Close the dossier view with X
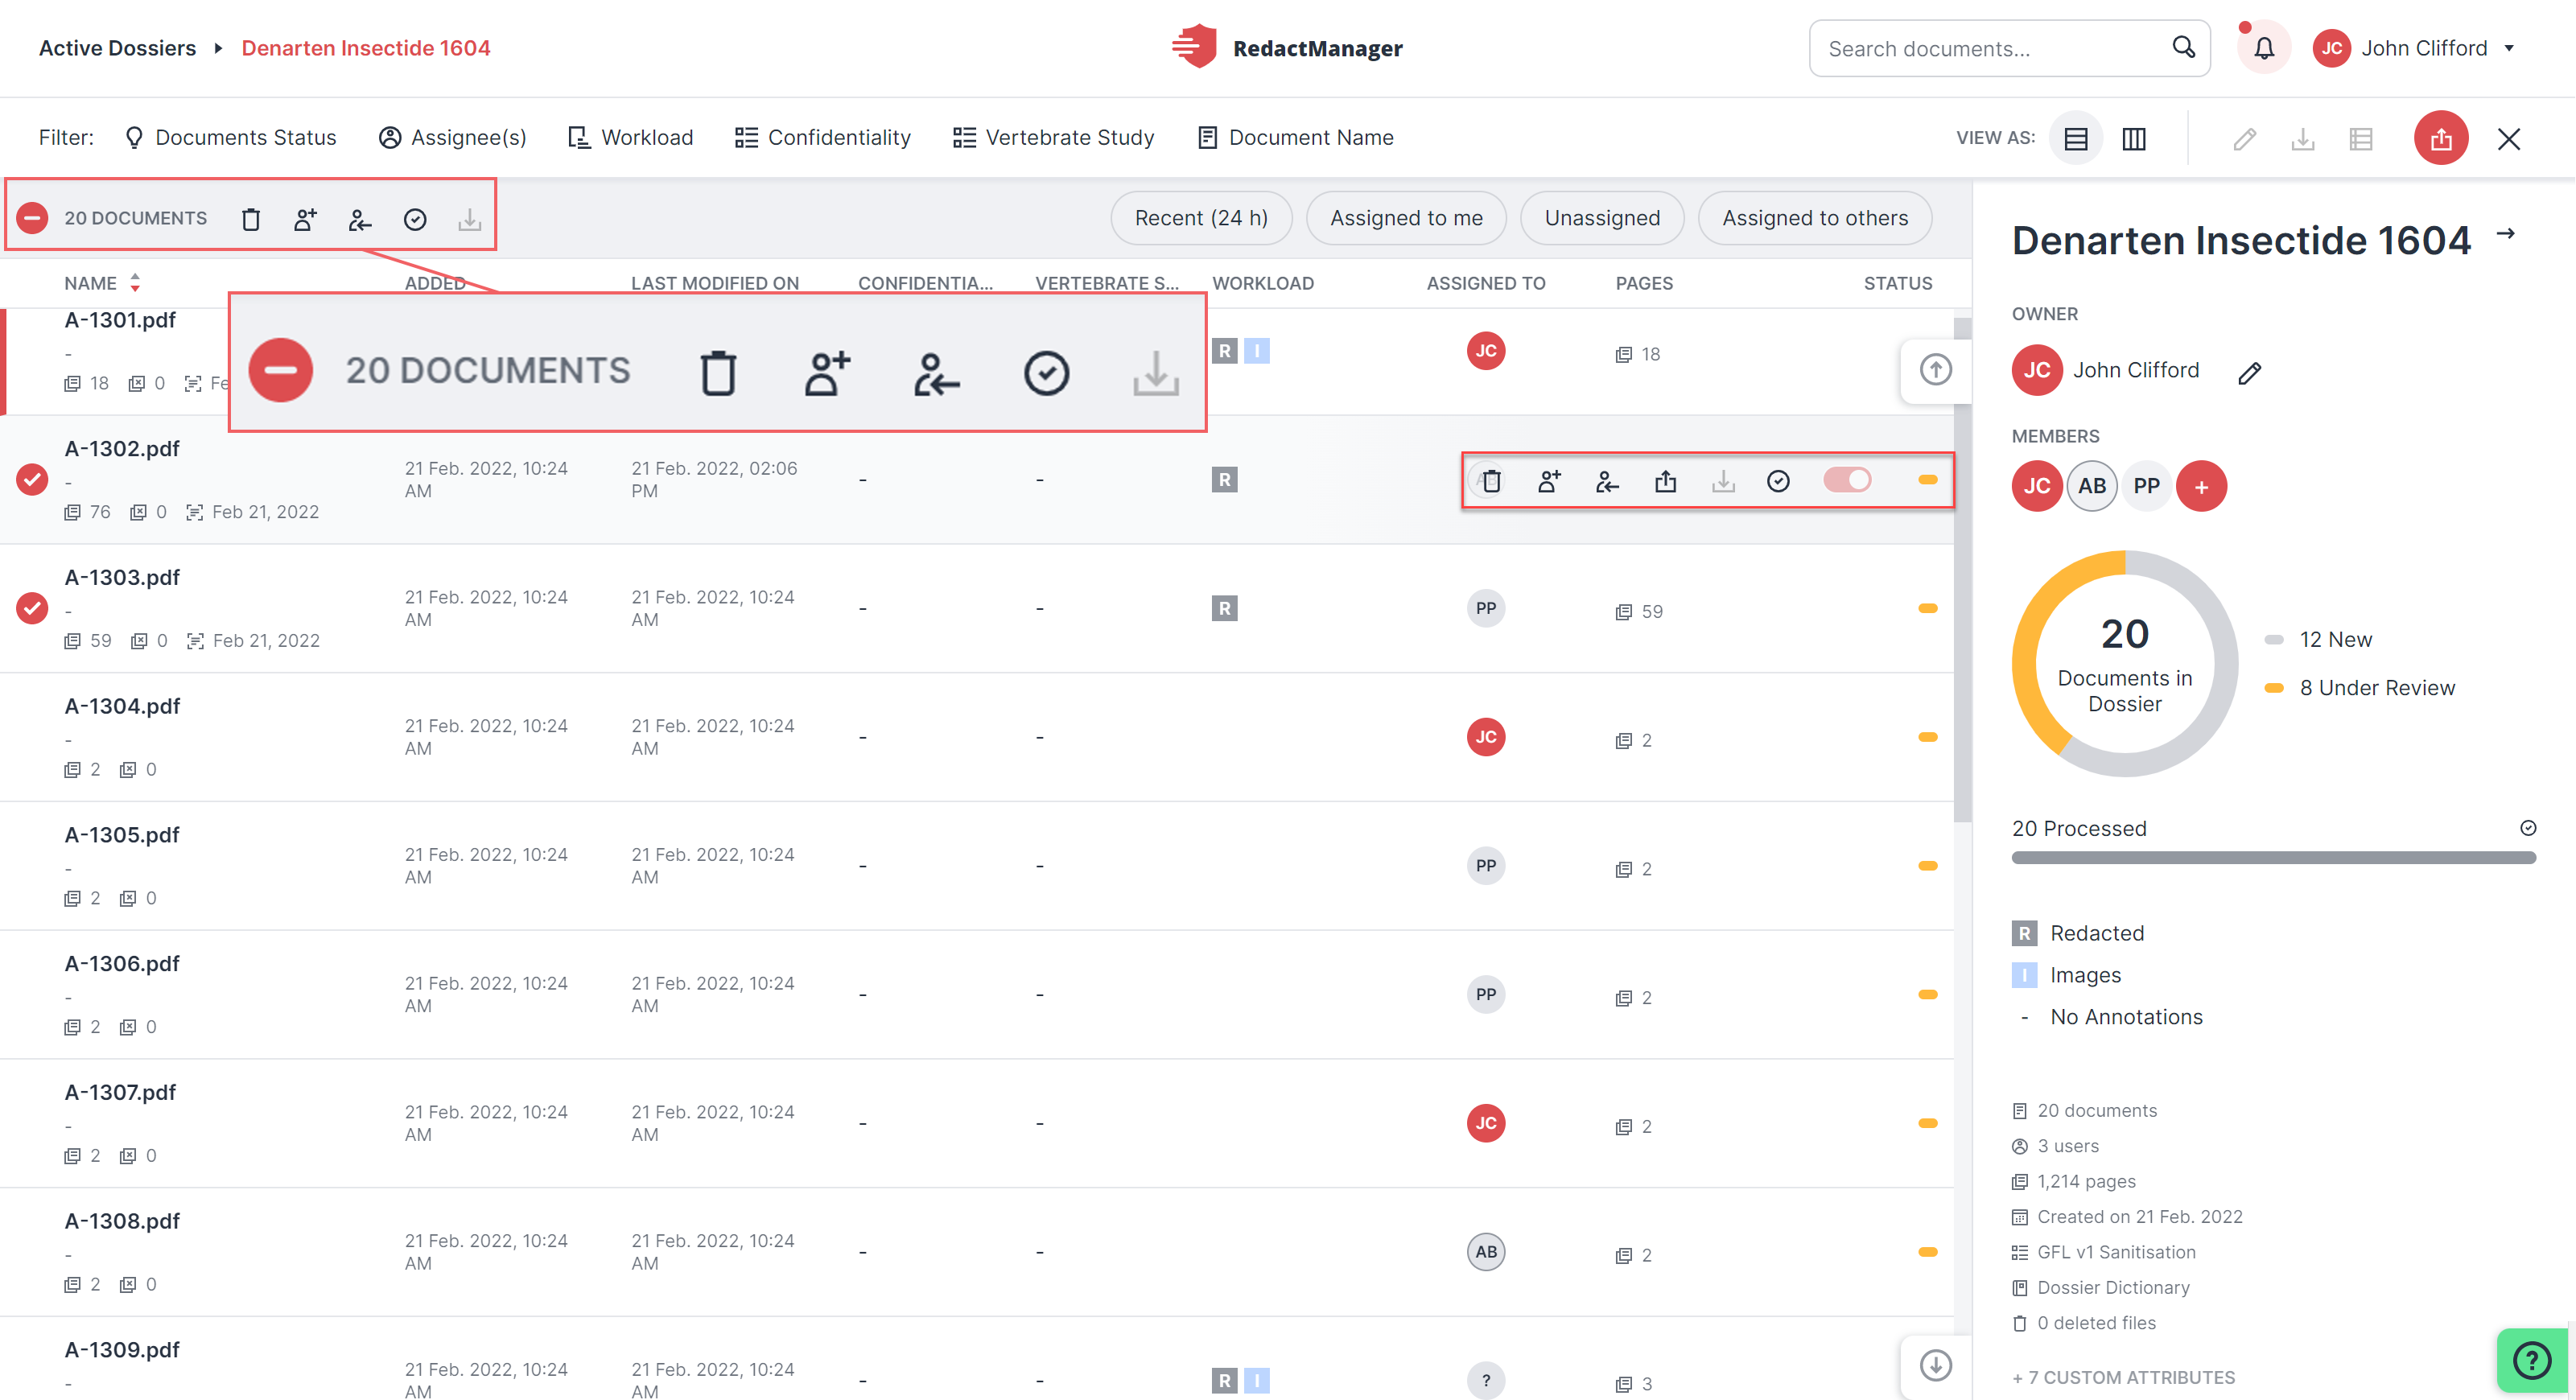2576x1400 pixels. point(2509,138)
